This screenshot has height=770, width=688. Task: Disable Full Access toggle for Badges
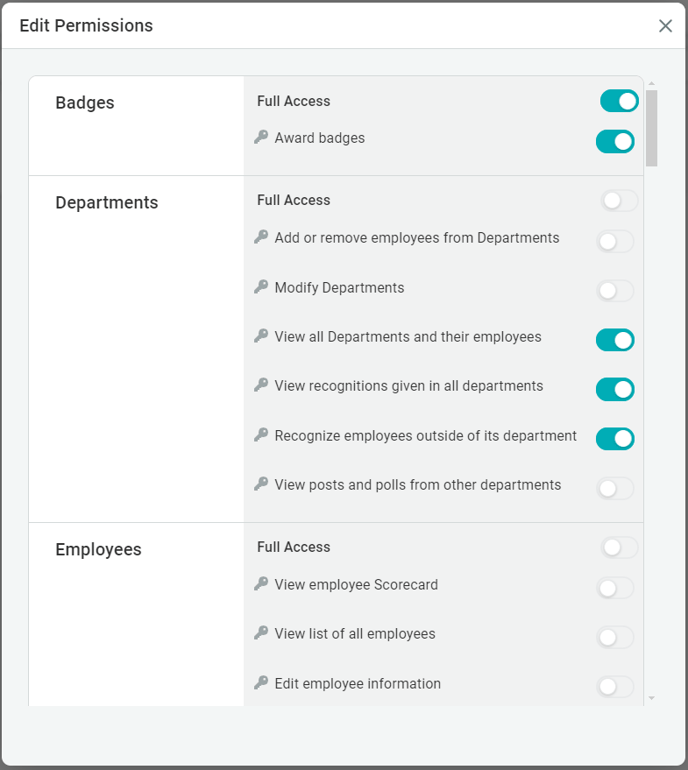point(619,101)
